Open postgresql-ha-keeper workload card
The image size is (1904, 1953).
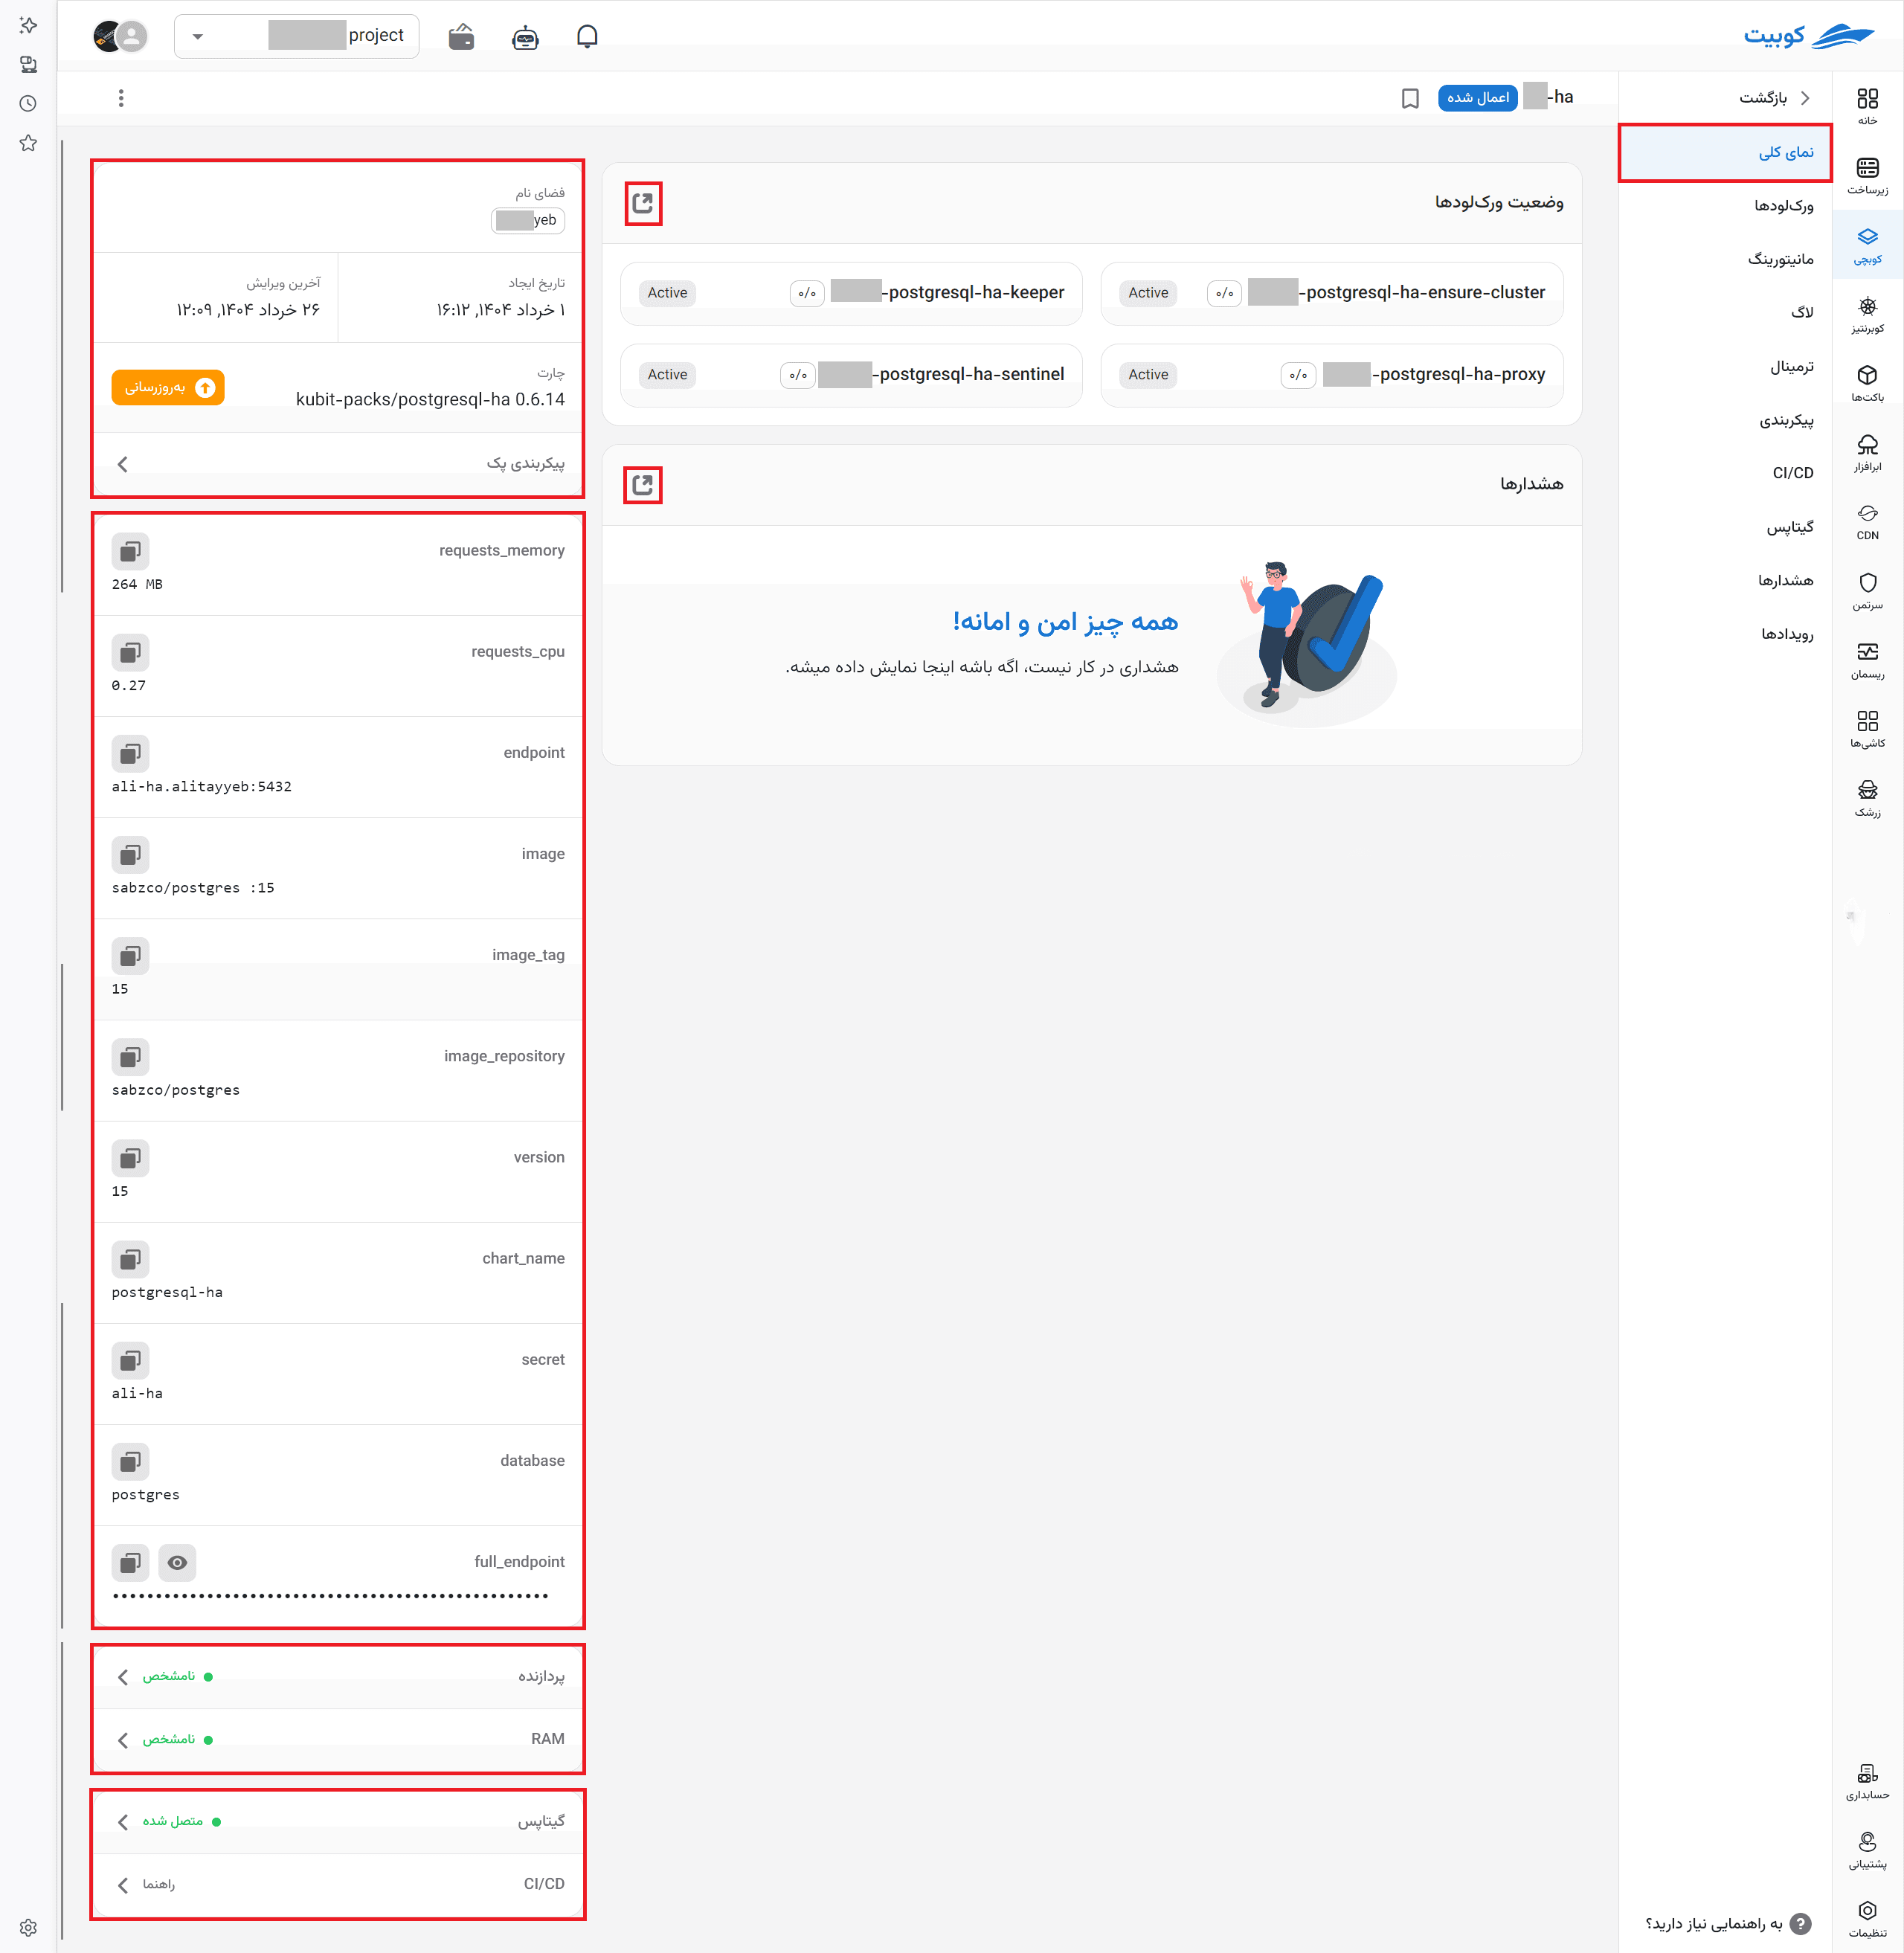[x=851, y=293]
